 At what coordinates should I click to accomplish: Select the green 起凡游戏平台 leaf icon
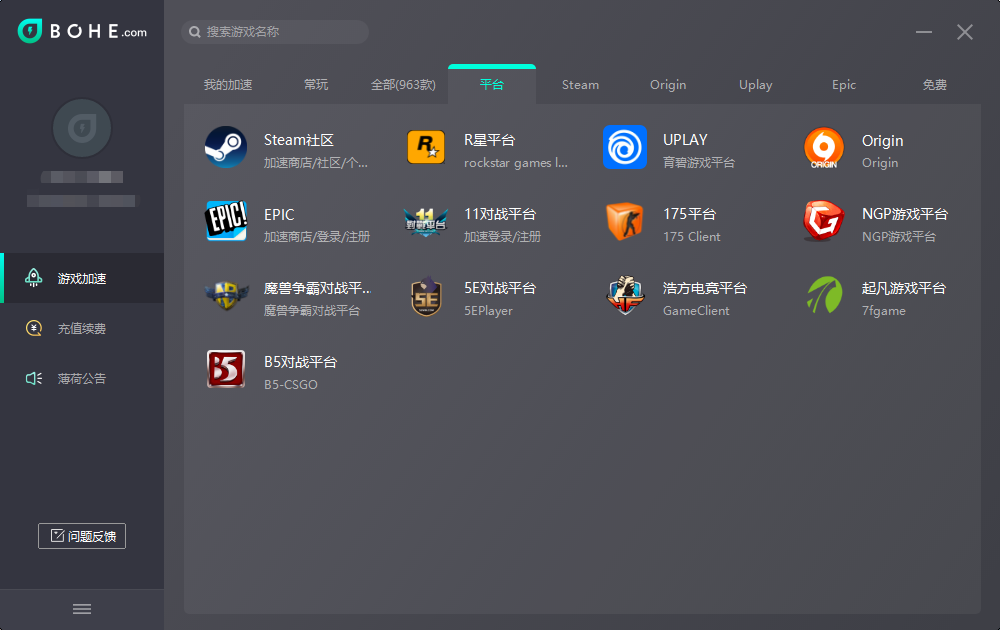(824, 295)
